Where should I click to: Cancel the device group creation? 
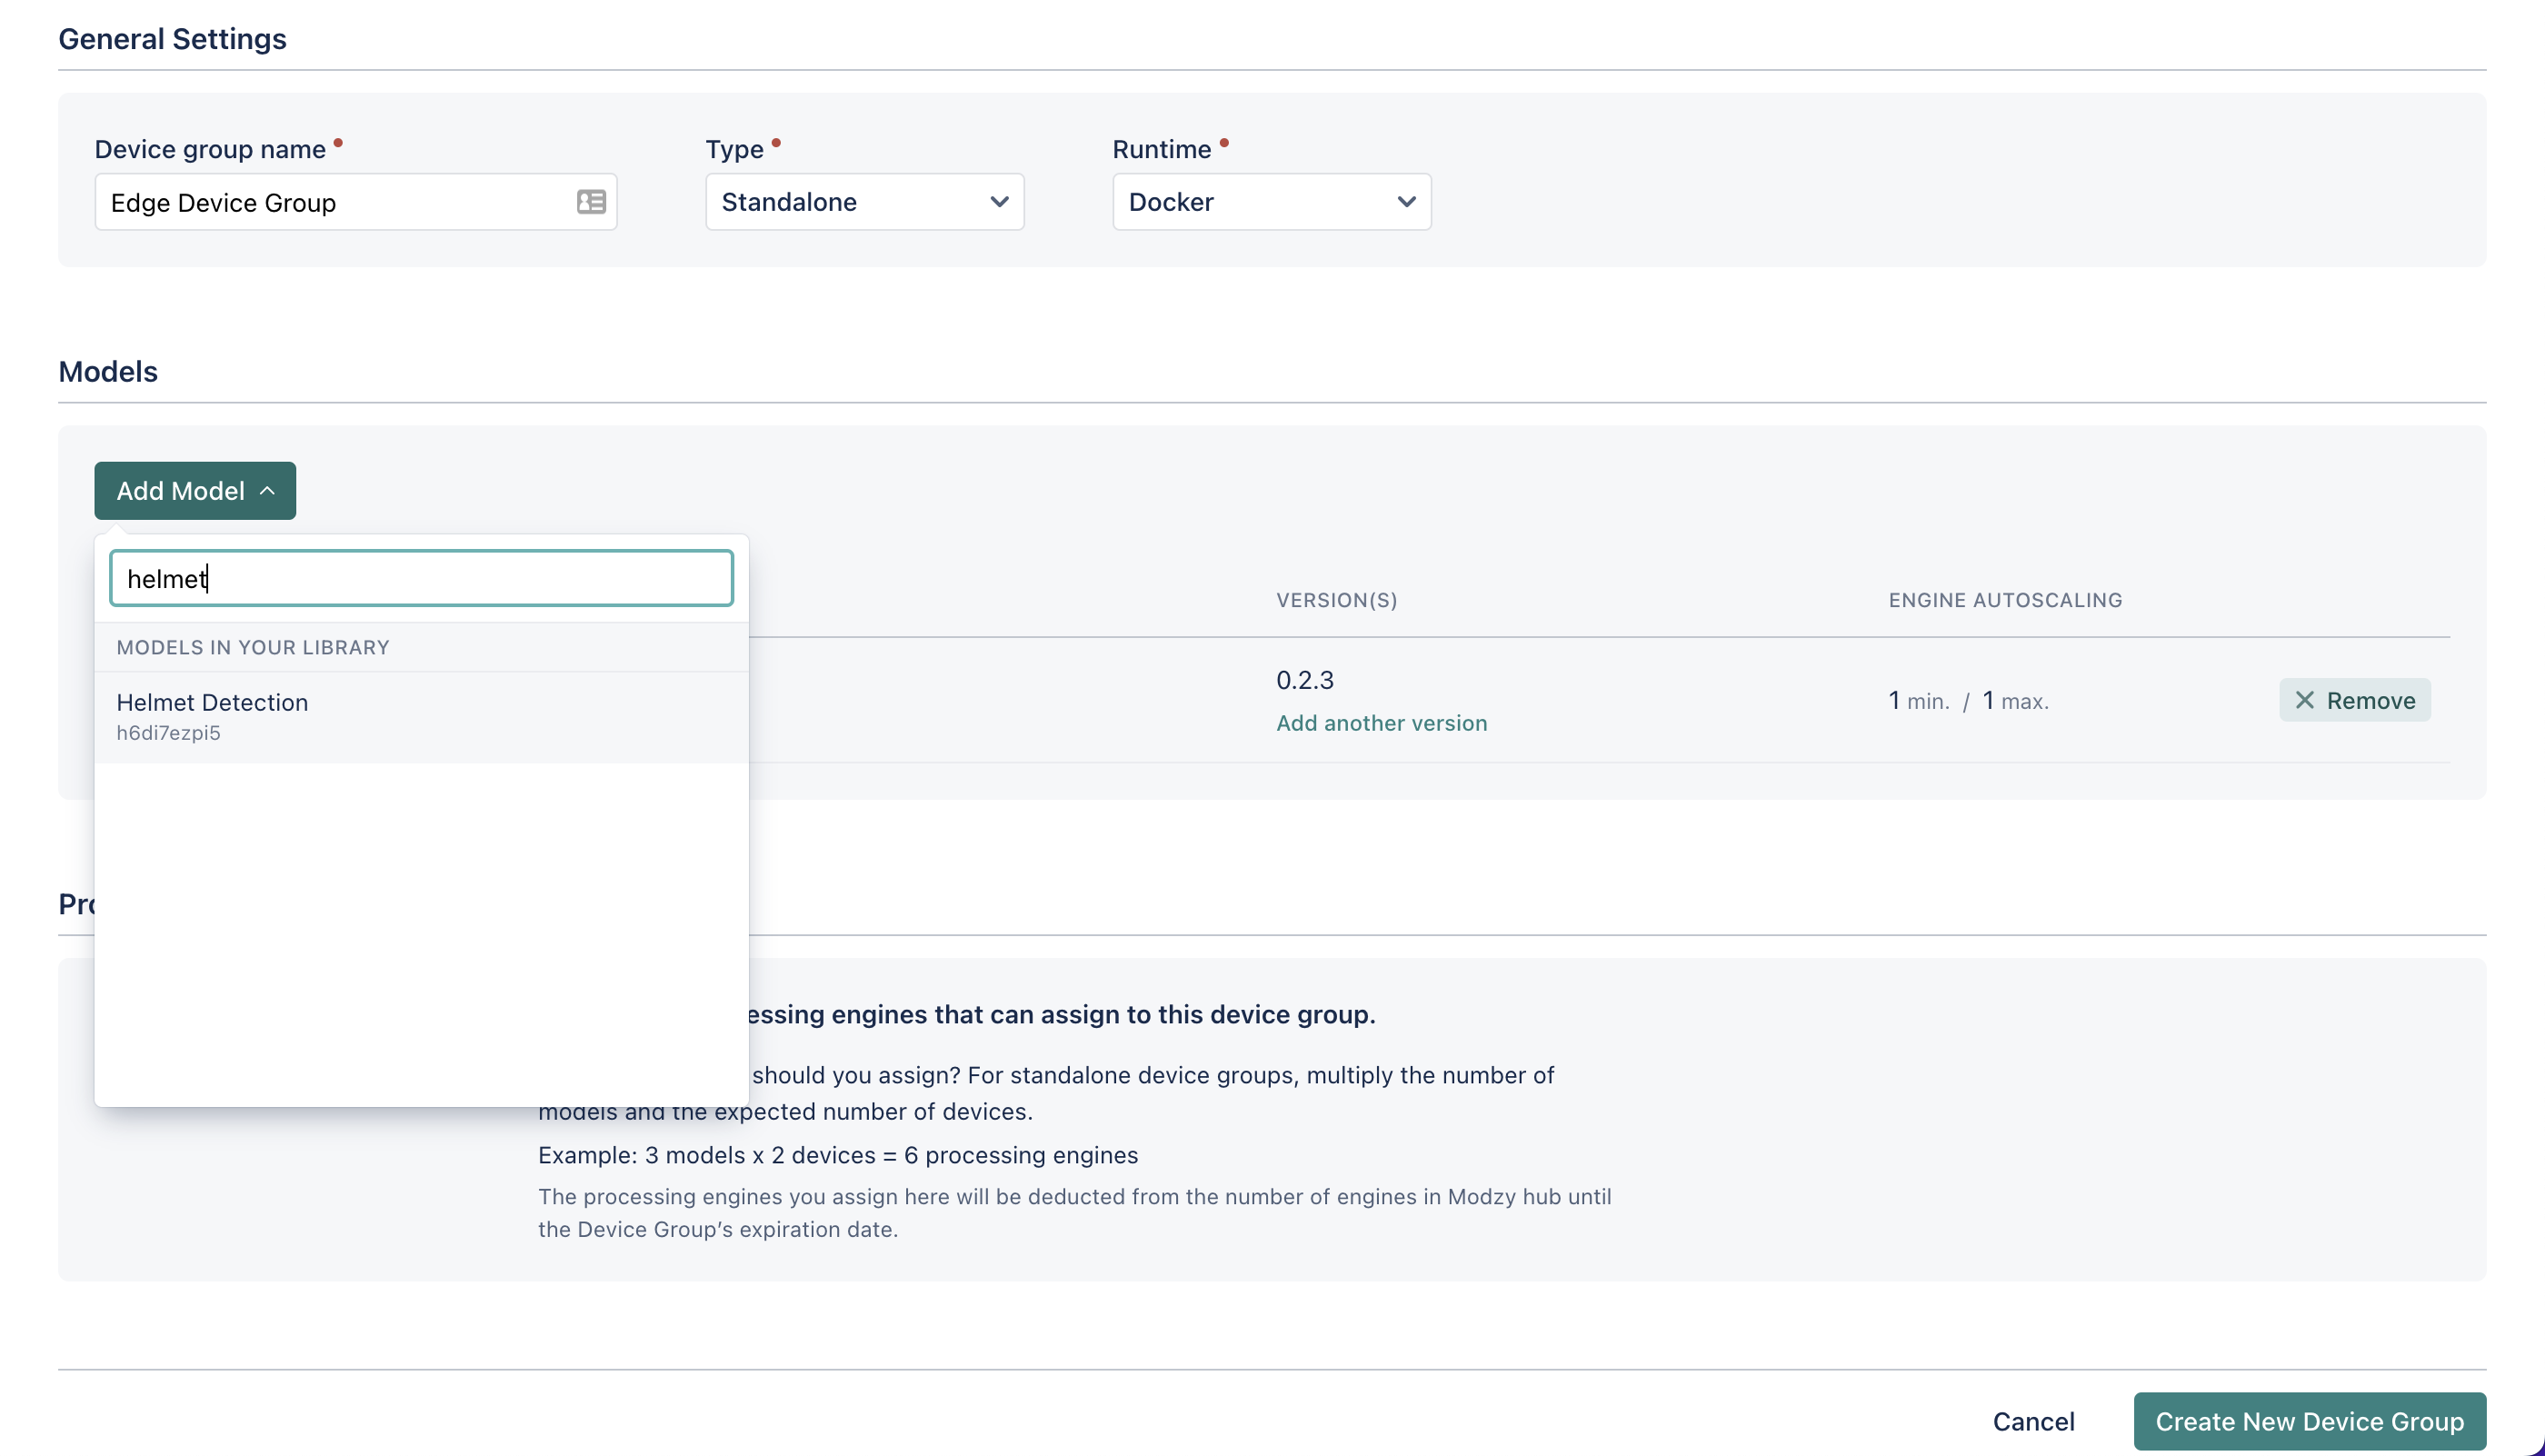point(2033,1421)
